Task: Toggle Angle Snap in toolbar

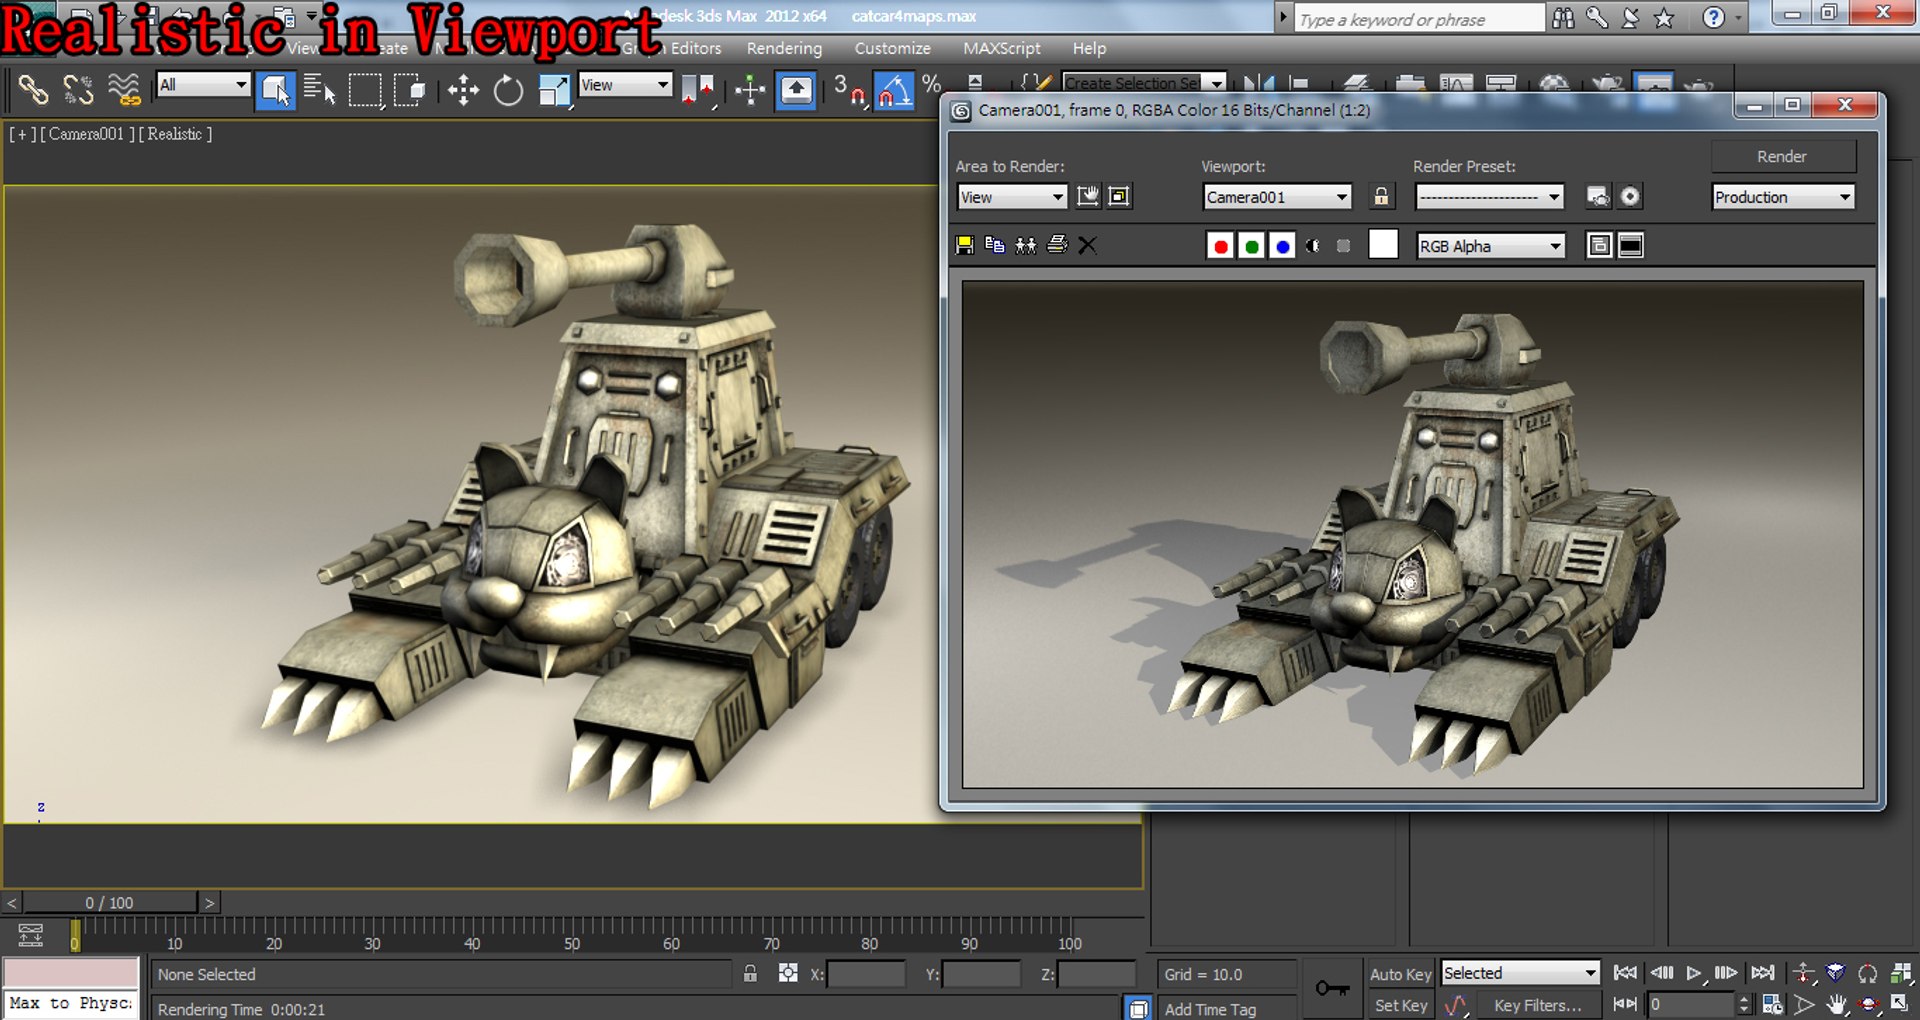Action: 894,90
